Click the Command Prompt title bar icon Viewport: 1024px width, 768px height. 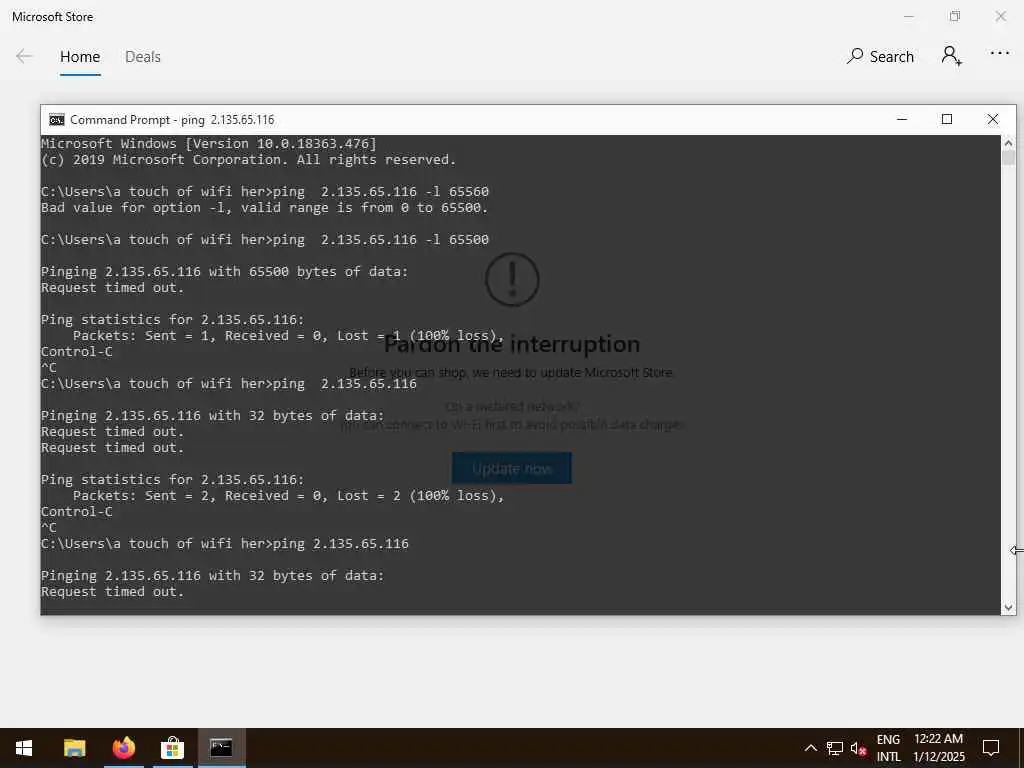coord(57,120)
